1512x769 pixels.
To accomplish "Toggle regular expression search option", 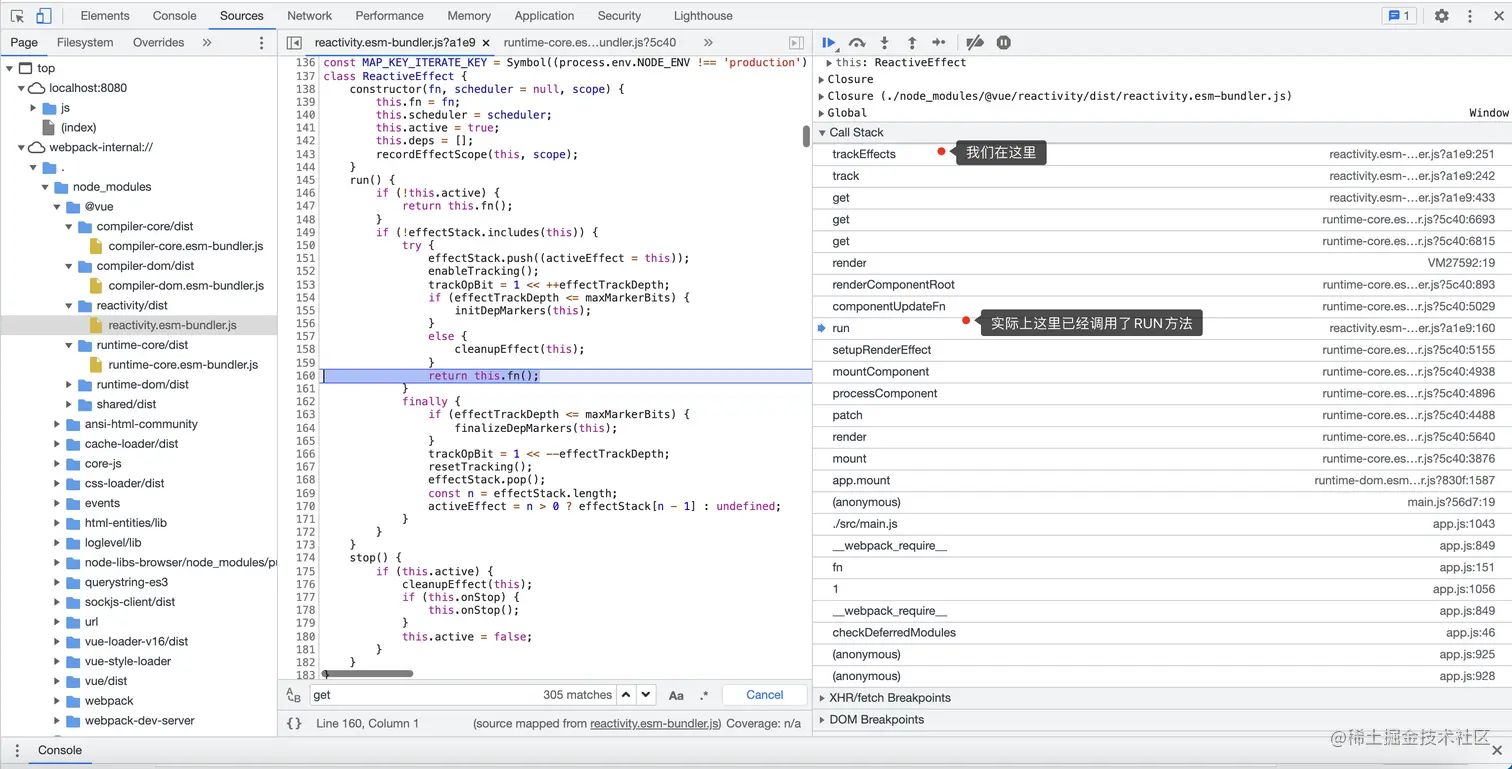I will click(x=704, y=695).
